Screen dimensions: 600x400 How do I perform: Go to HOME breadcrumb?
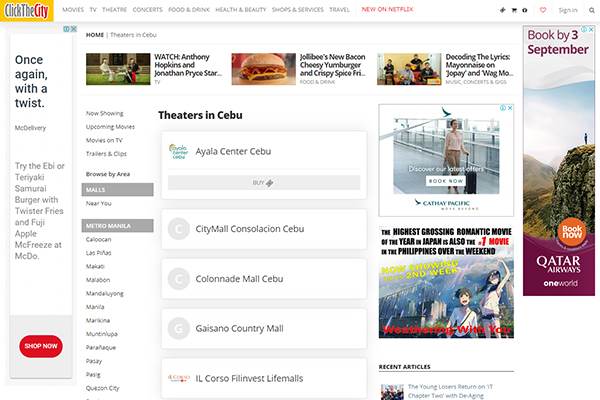pyautogui.click(x=95, y=35)
